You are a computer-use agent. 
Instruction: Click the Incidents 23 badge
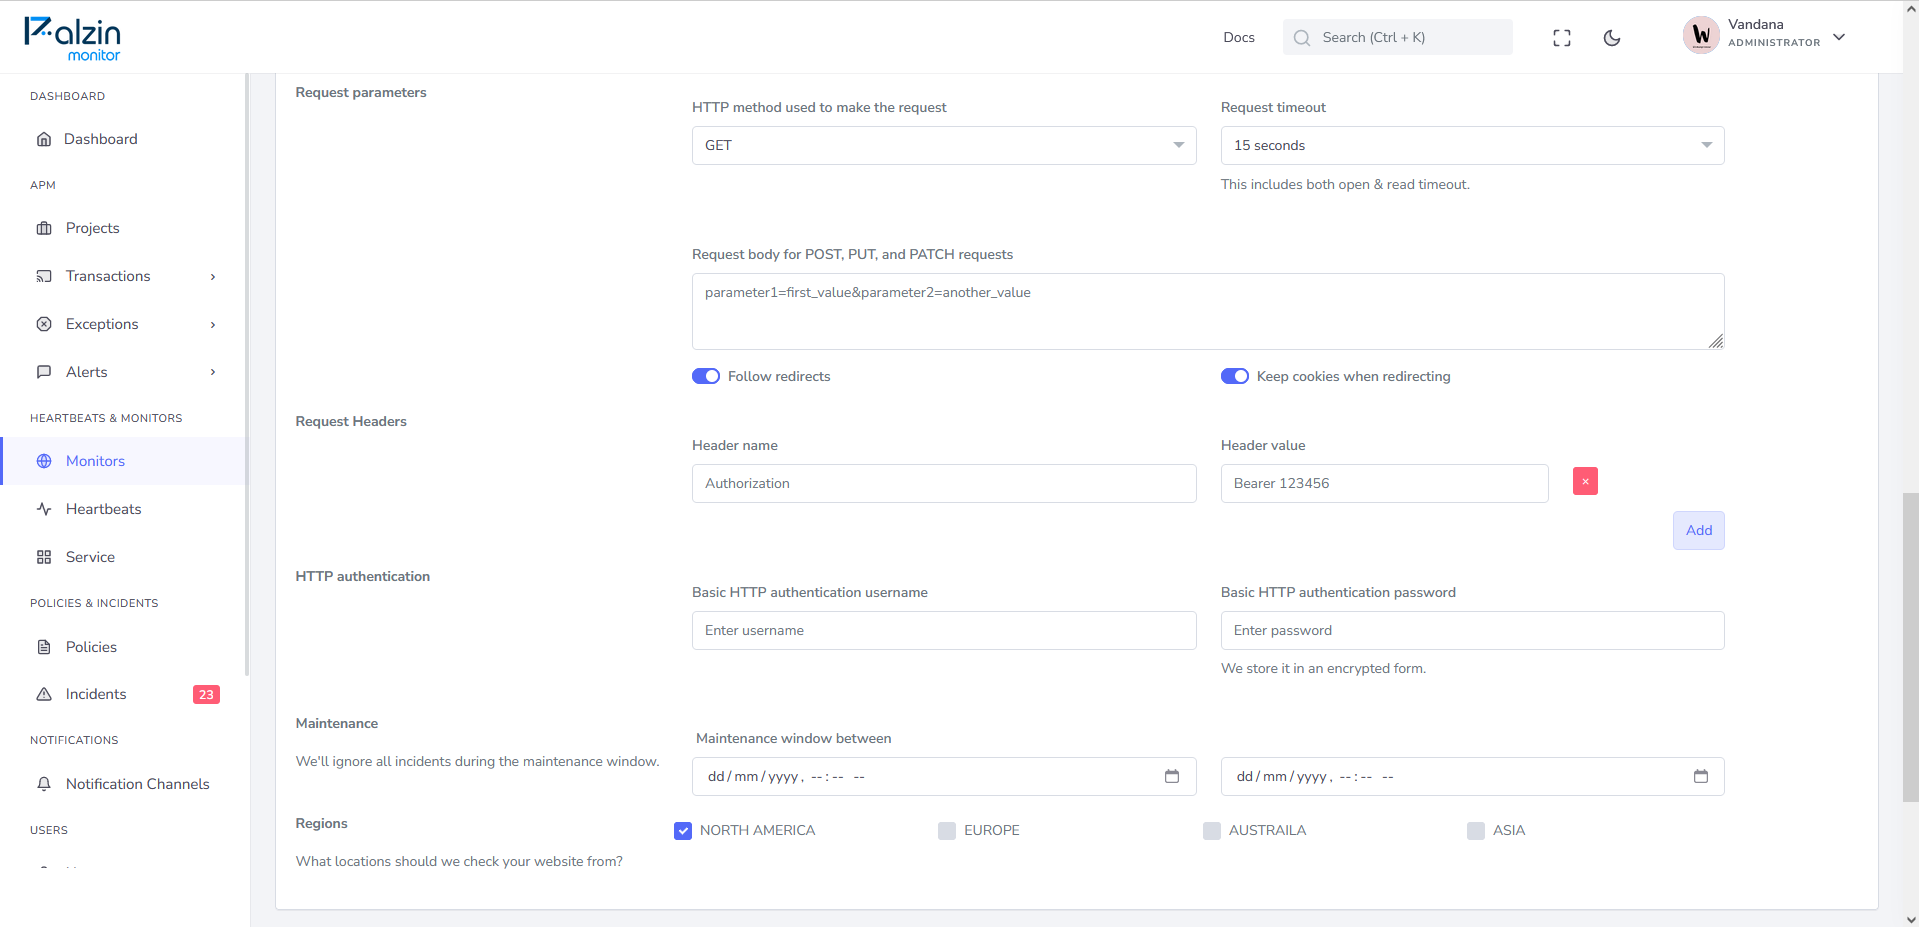[206, 694]
